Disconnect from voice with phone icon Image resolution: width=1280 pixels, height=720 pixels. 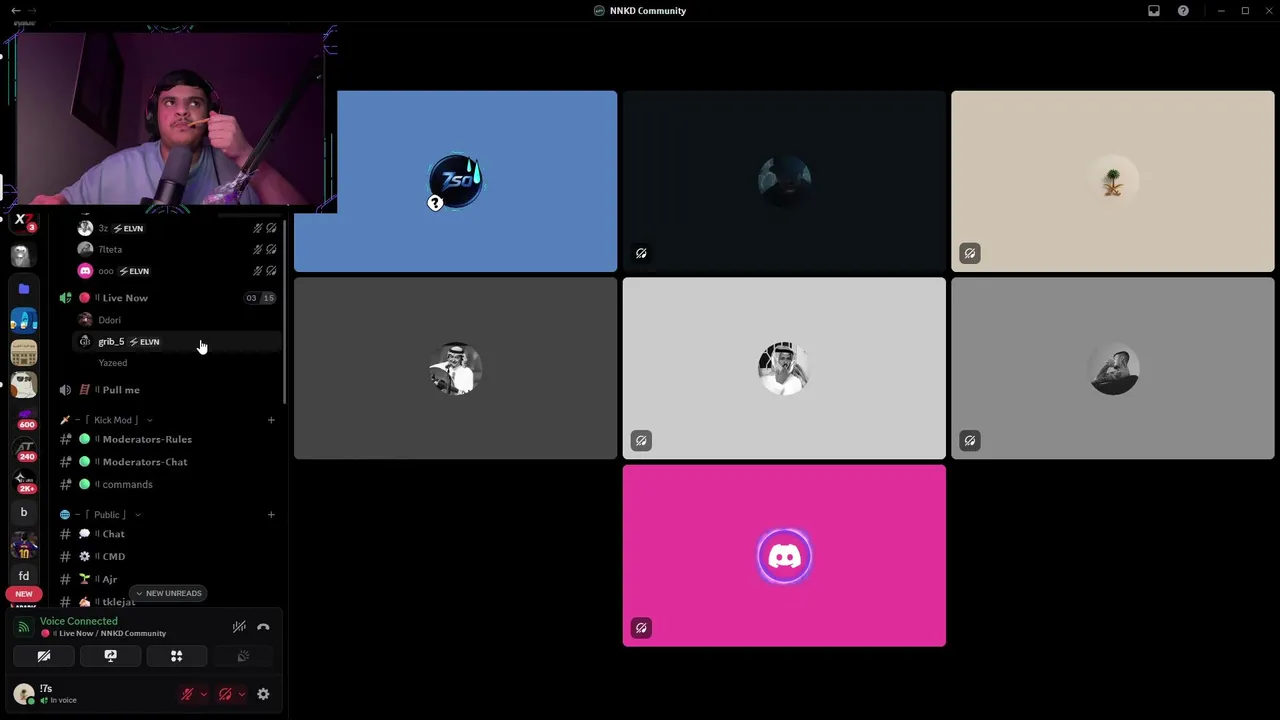(x=263, y=627)
